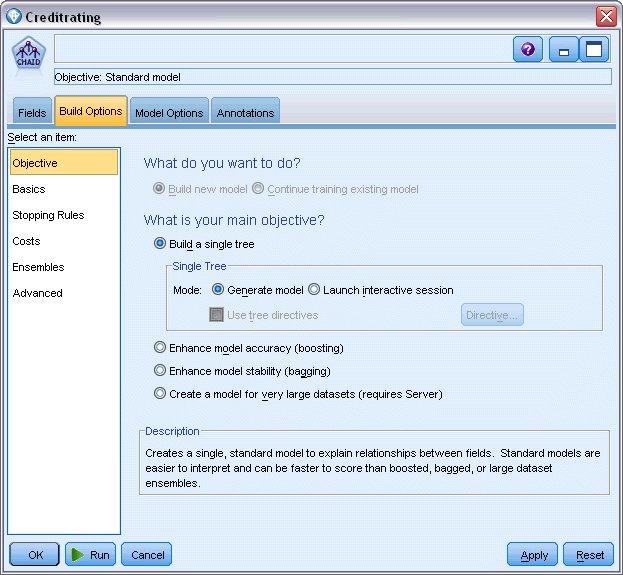
Task: Select Costs in the item list
Action: (64, 241)
